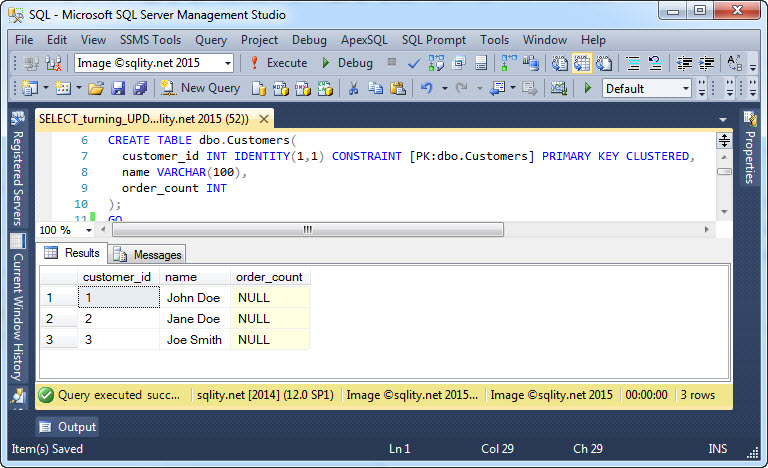The width and height of the screenshot is (768, 468).
Task: Open the SQL Prompt menu
Action: [x=434, y=40]
